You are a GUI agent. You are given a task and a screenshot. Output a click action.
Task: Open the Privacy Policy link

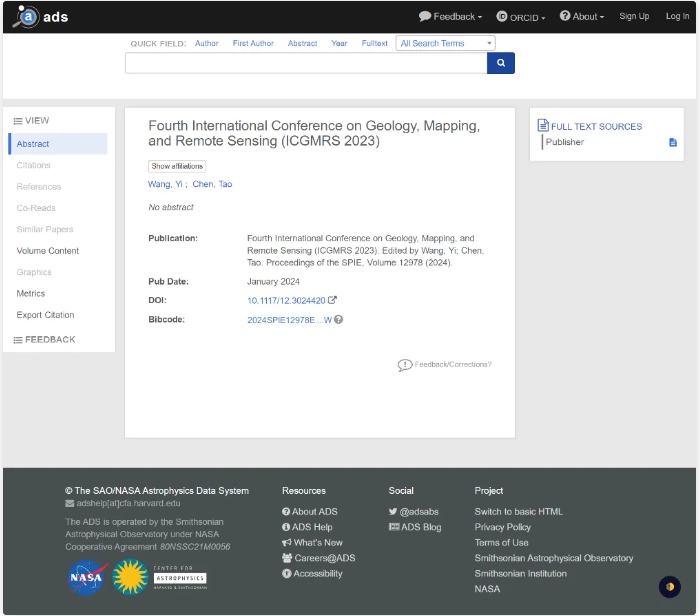pyautogui.click(x=503, y=527)
